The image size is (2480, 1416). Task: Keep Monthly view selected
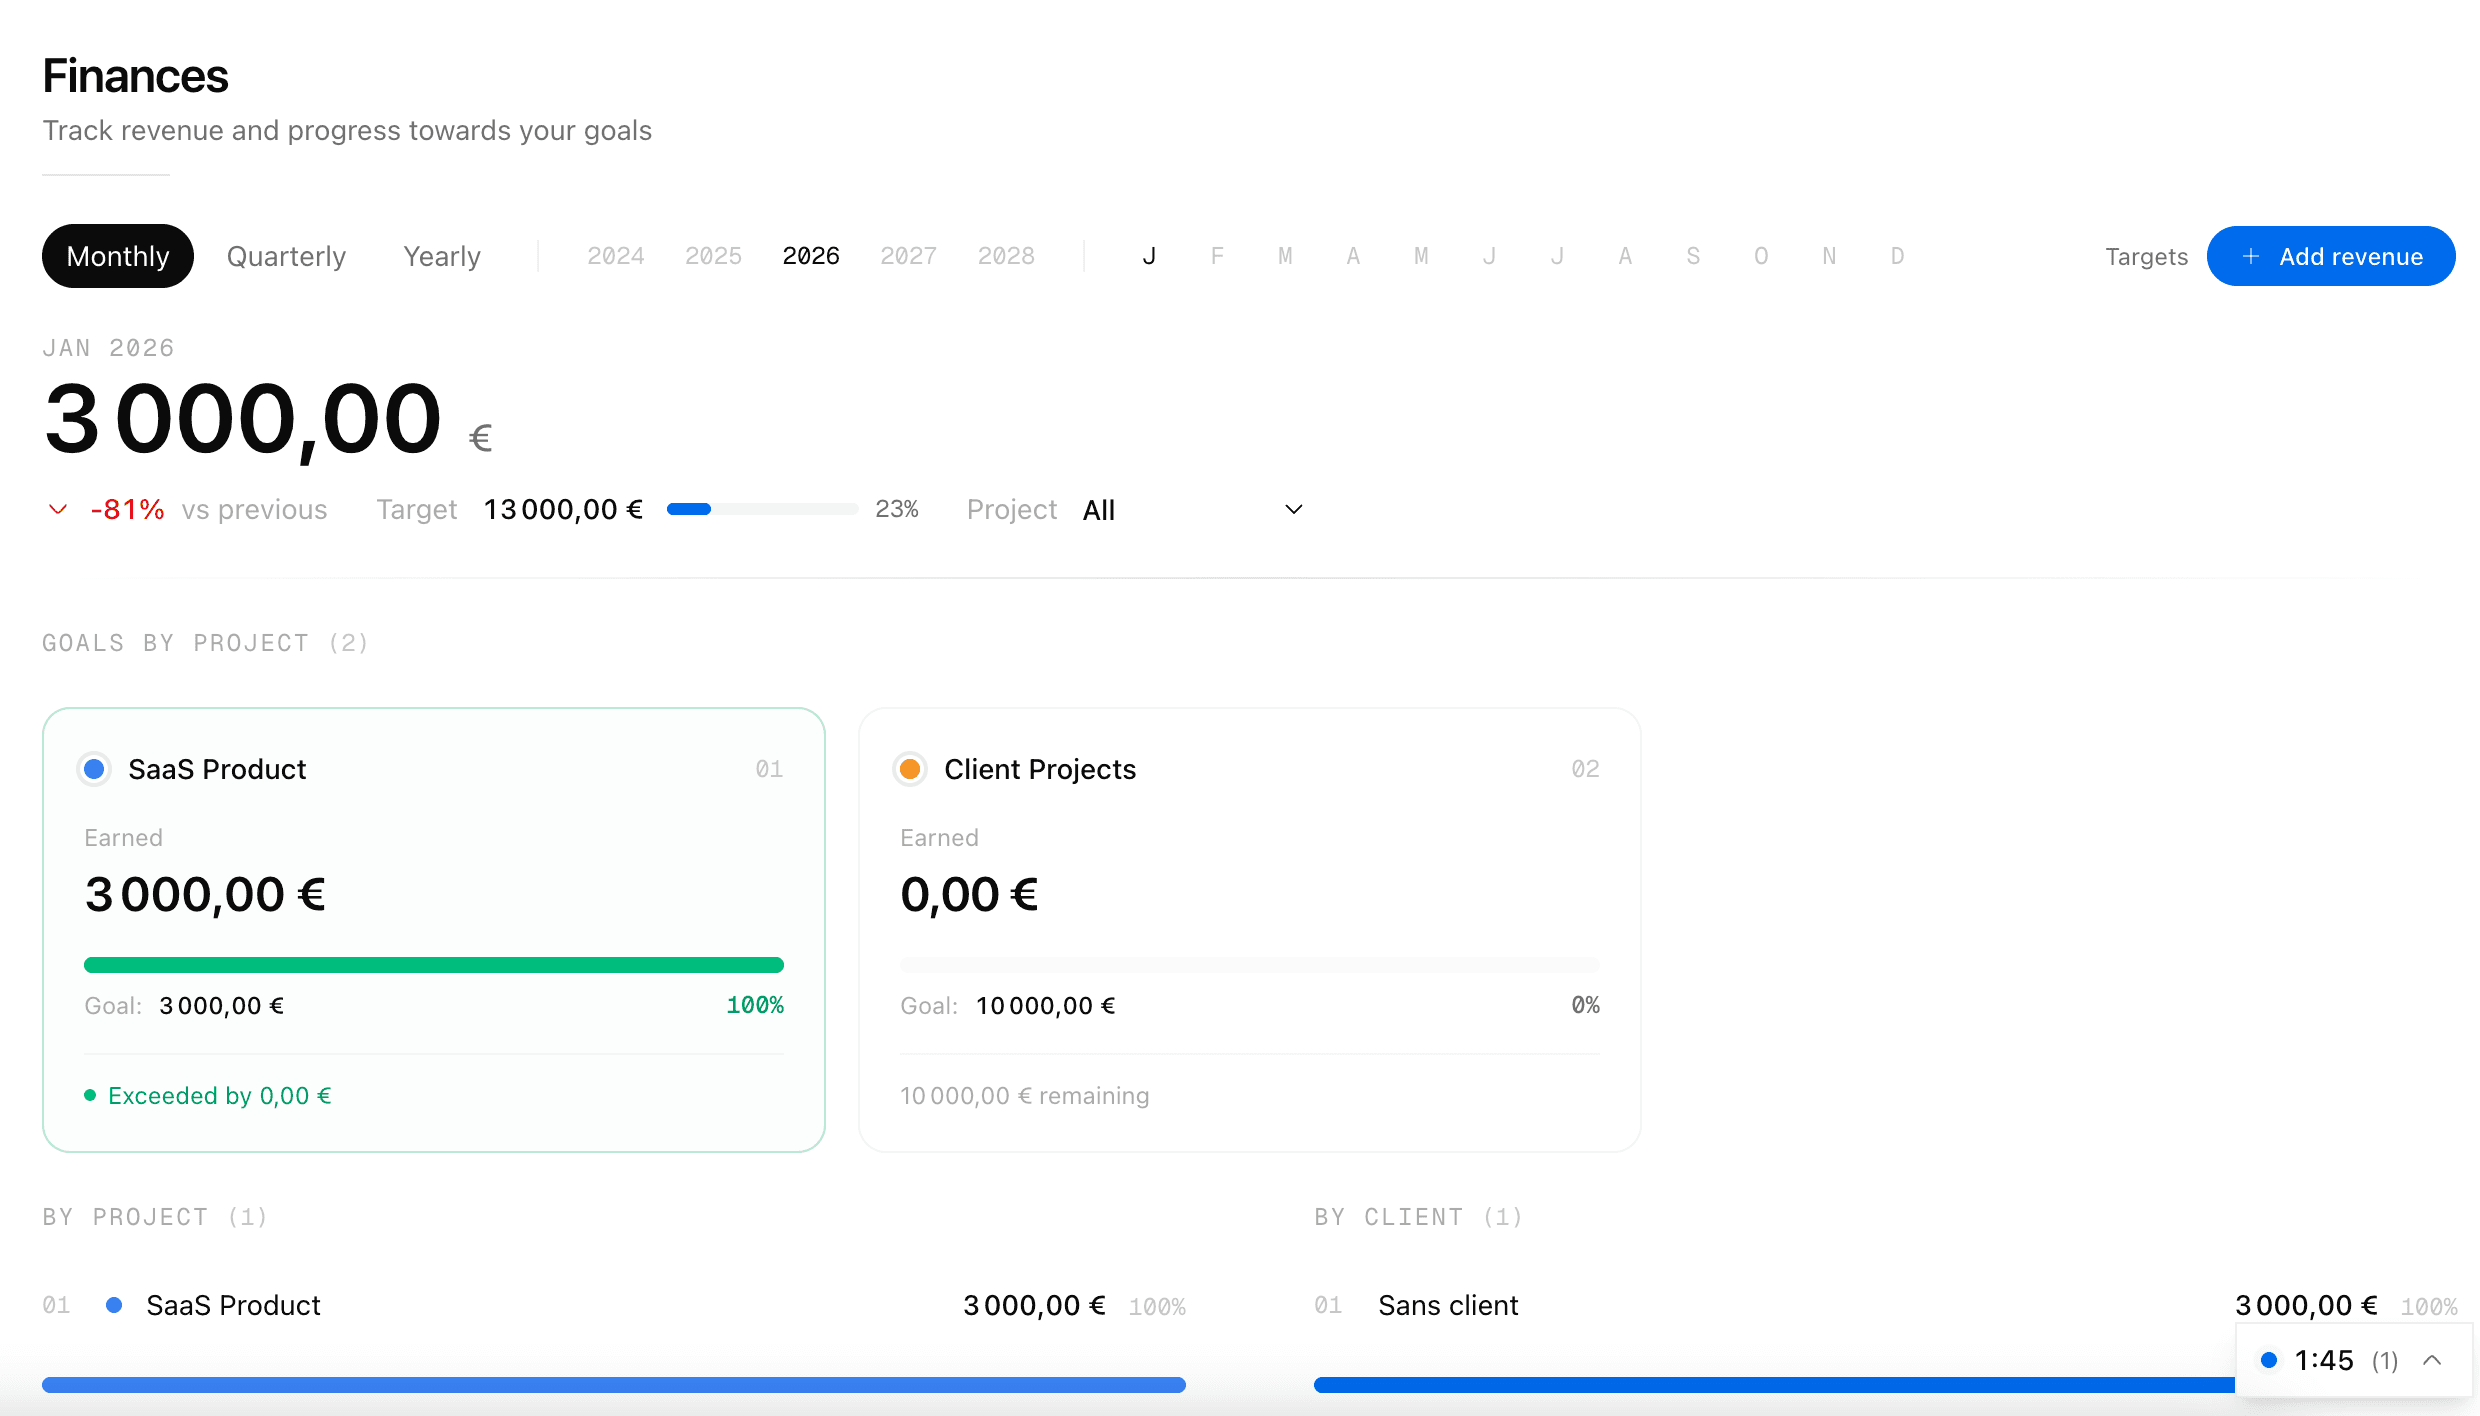(117, 256)
